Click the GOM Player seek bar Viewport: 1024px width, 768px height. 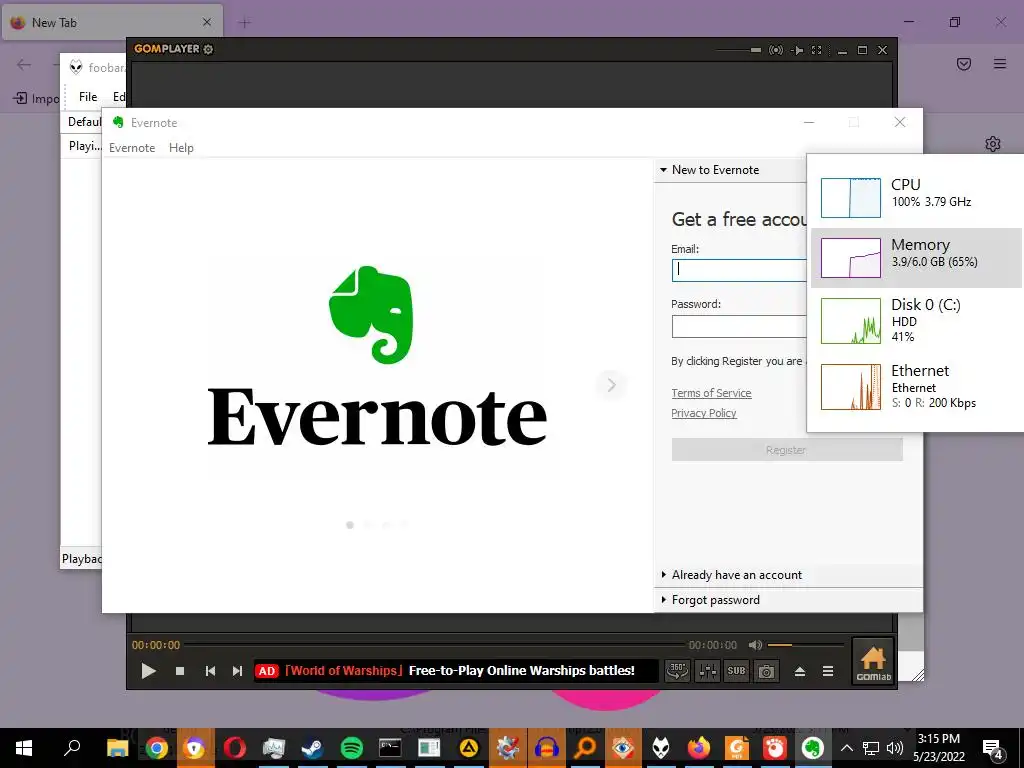click(x=434, y=645)
